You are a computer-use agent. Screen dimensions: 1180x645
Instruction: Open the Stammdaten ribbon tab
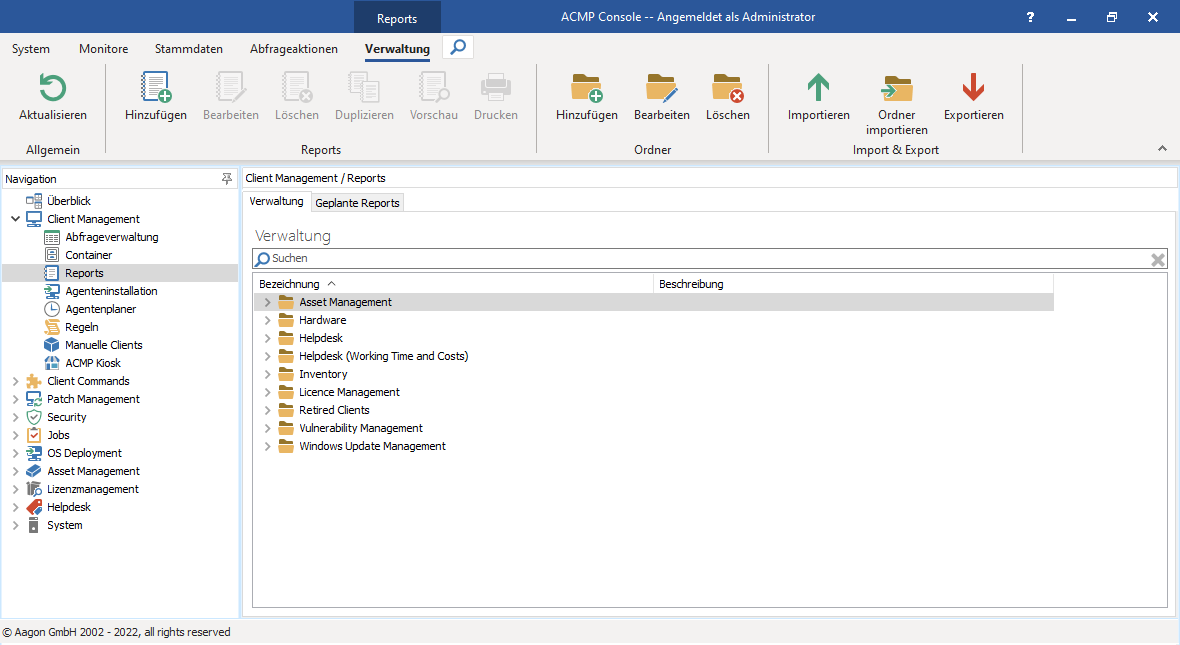[189, 49]
